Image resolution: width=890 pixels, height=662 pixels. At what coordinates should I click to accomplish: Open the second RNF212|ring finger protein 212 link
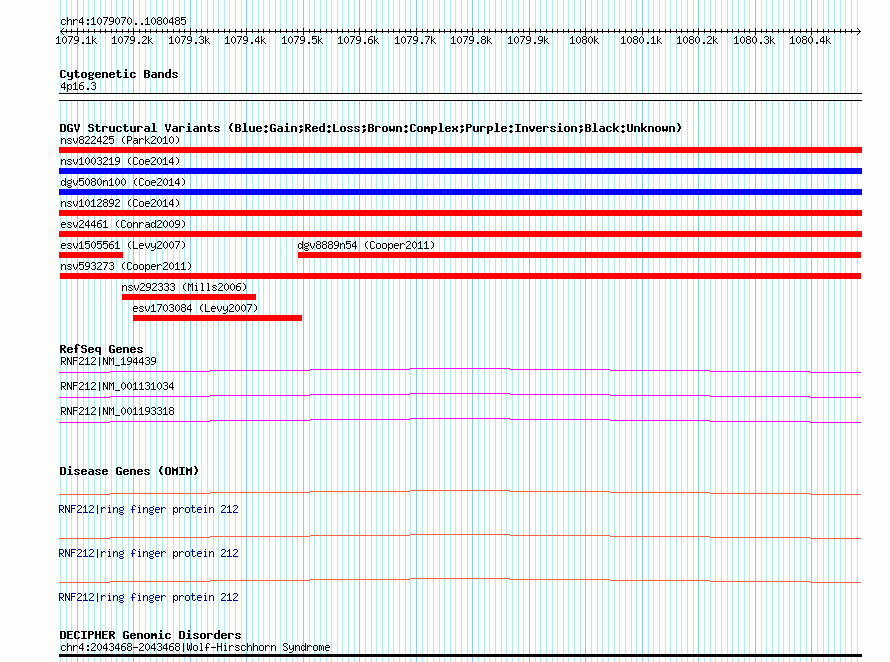pos(149,553)
